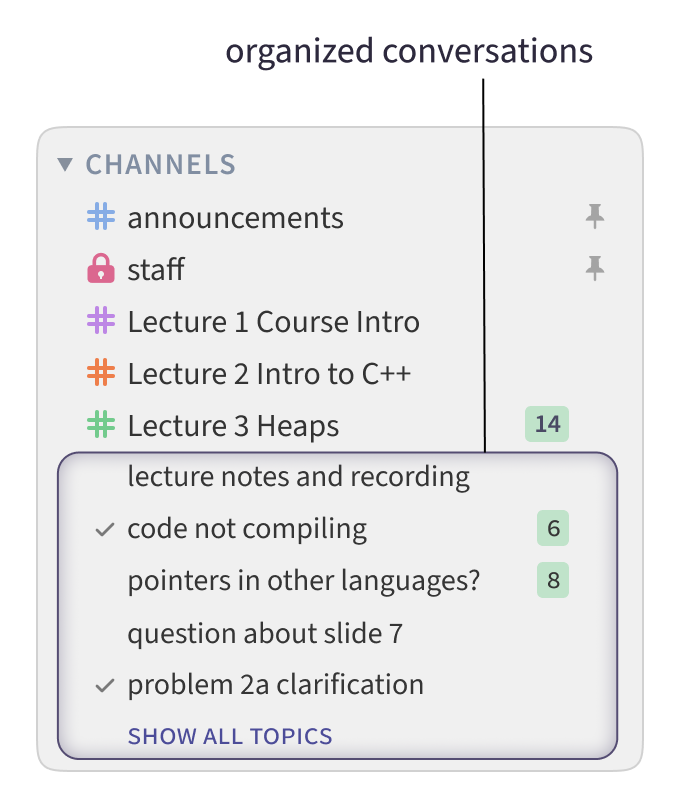Select the Lecture 1 Course Intro channel
The image size is (678, 802).
(x=273, y=321)
